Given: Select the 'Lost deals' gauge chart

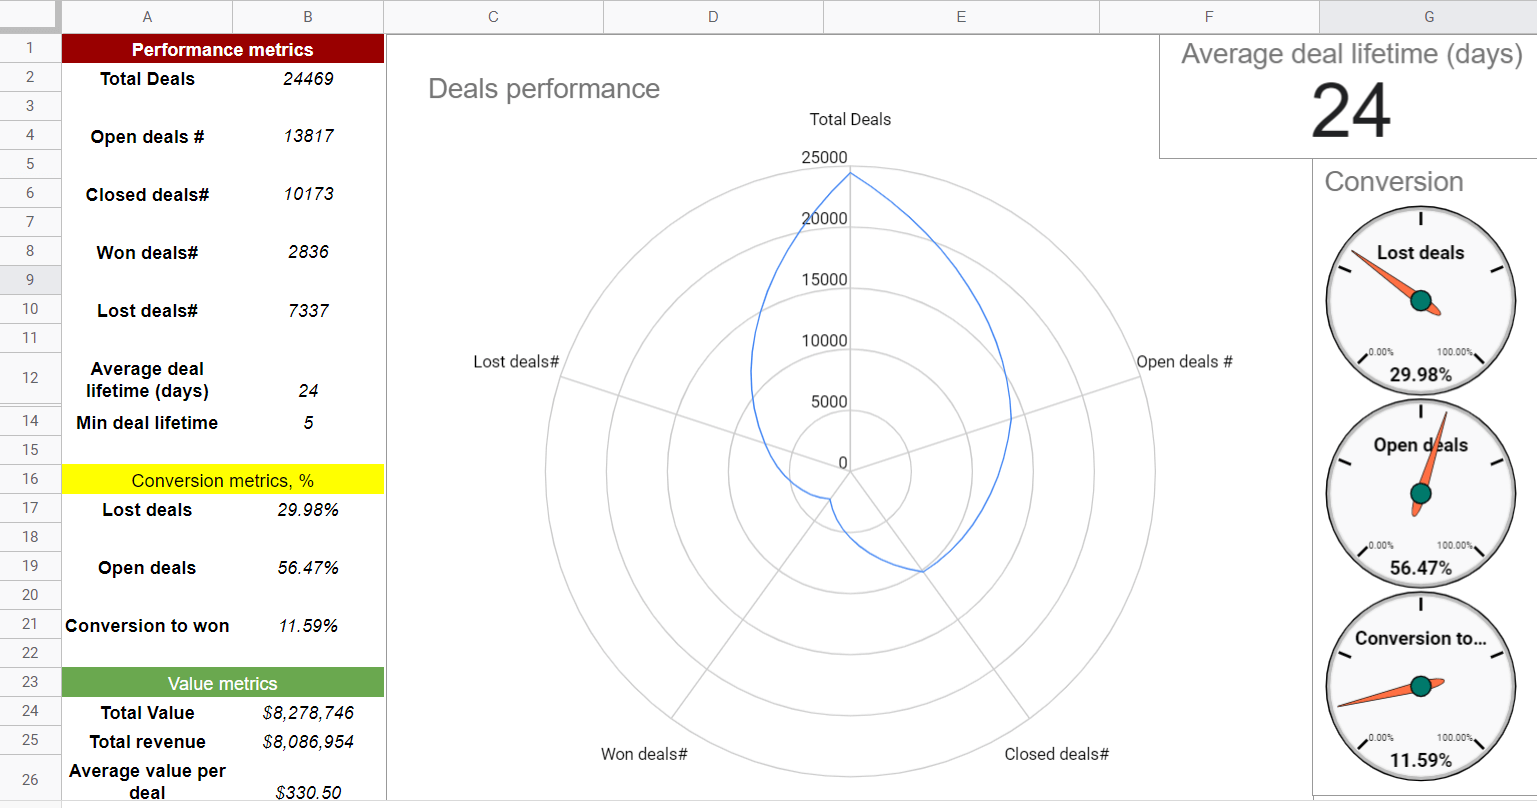Looking at the screenshot, I should (x=1420, y=298).
